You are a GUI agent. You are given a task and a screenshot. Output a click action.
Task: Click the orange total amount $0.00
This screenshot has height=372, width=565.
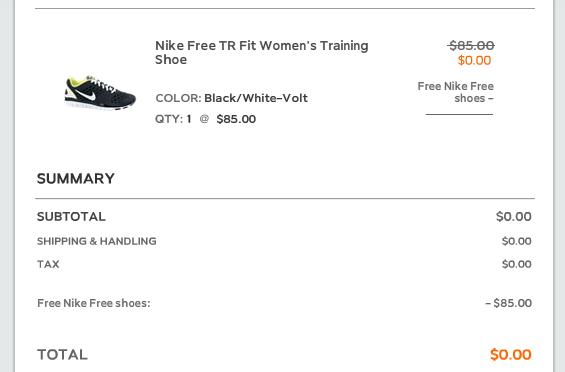[511, 355]
